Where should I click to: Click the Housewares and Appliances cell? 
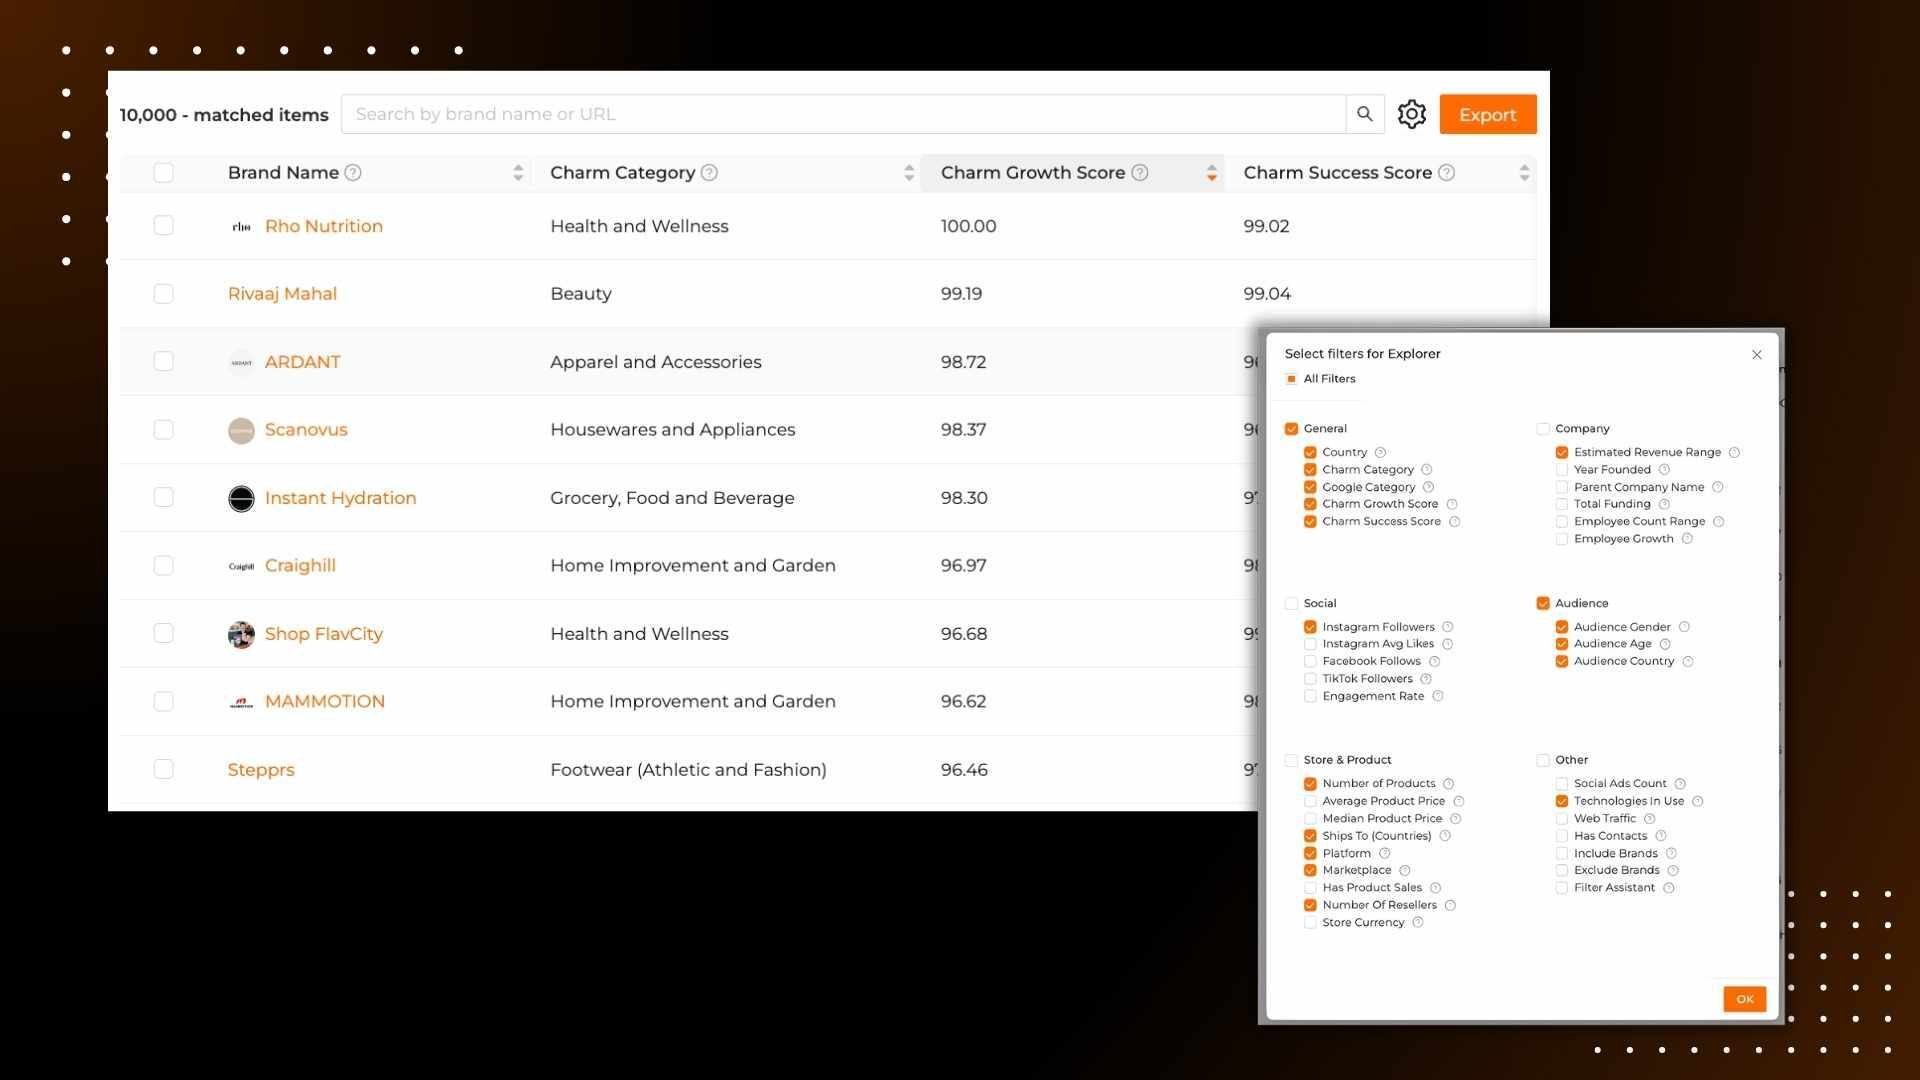point(673,430)
